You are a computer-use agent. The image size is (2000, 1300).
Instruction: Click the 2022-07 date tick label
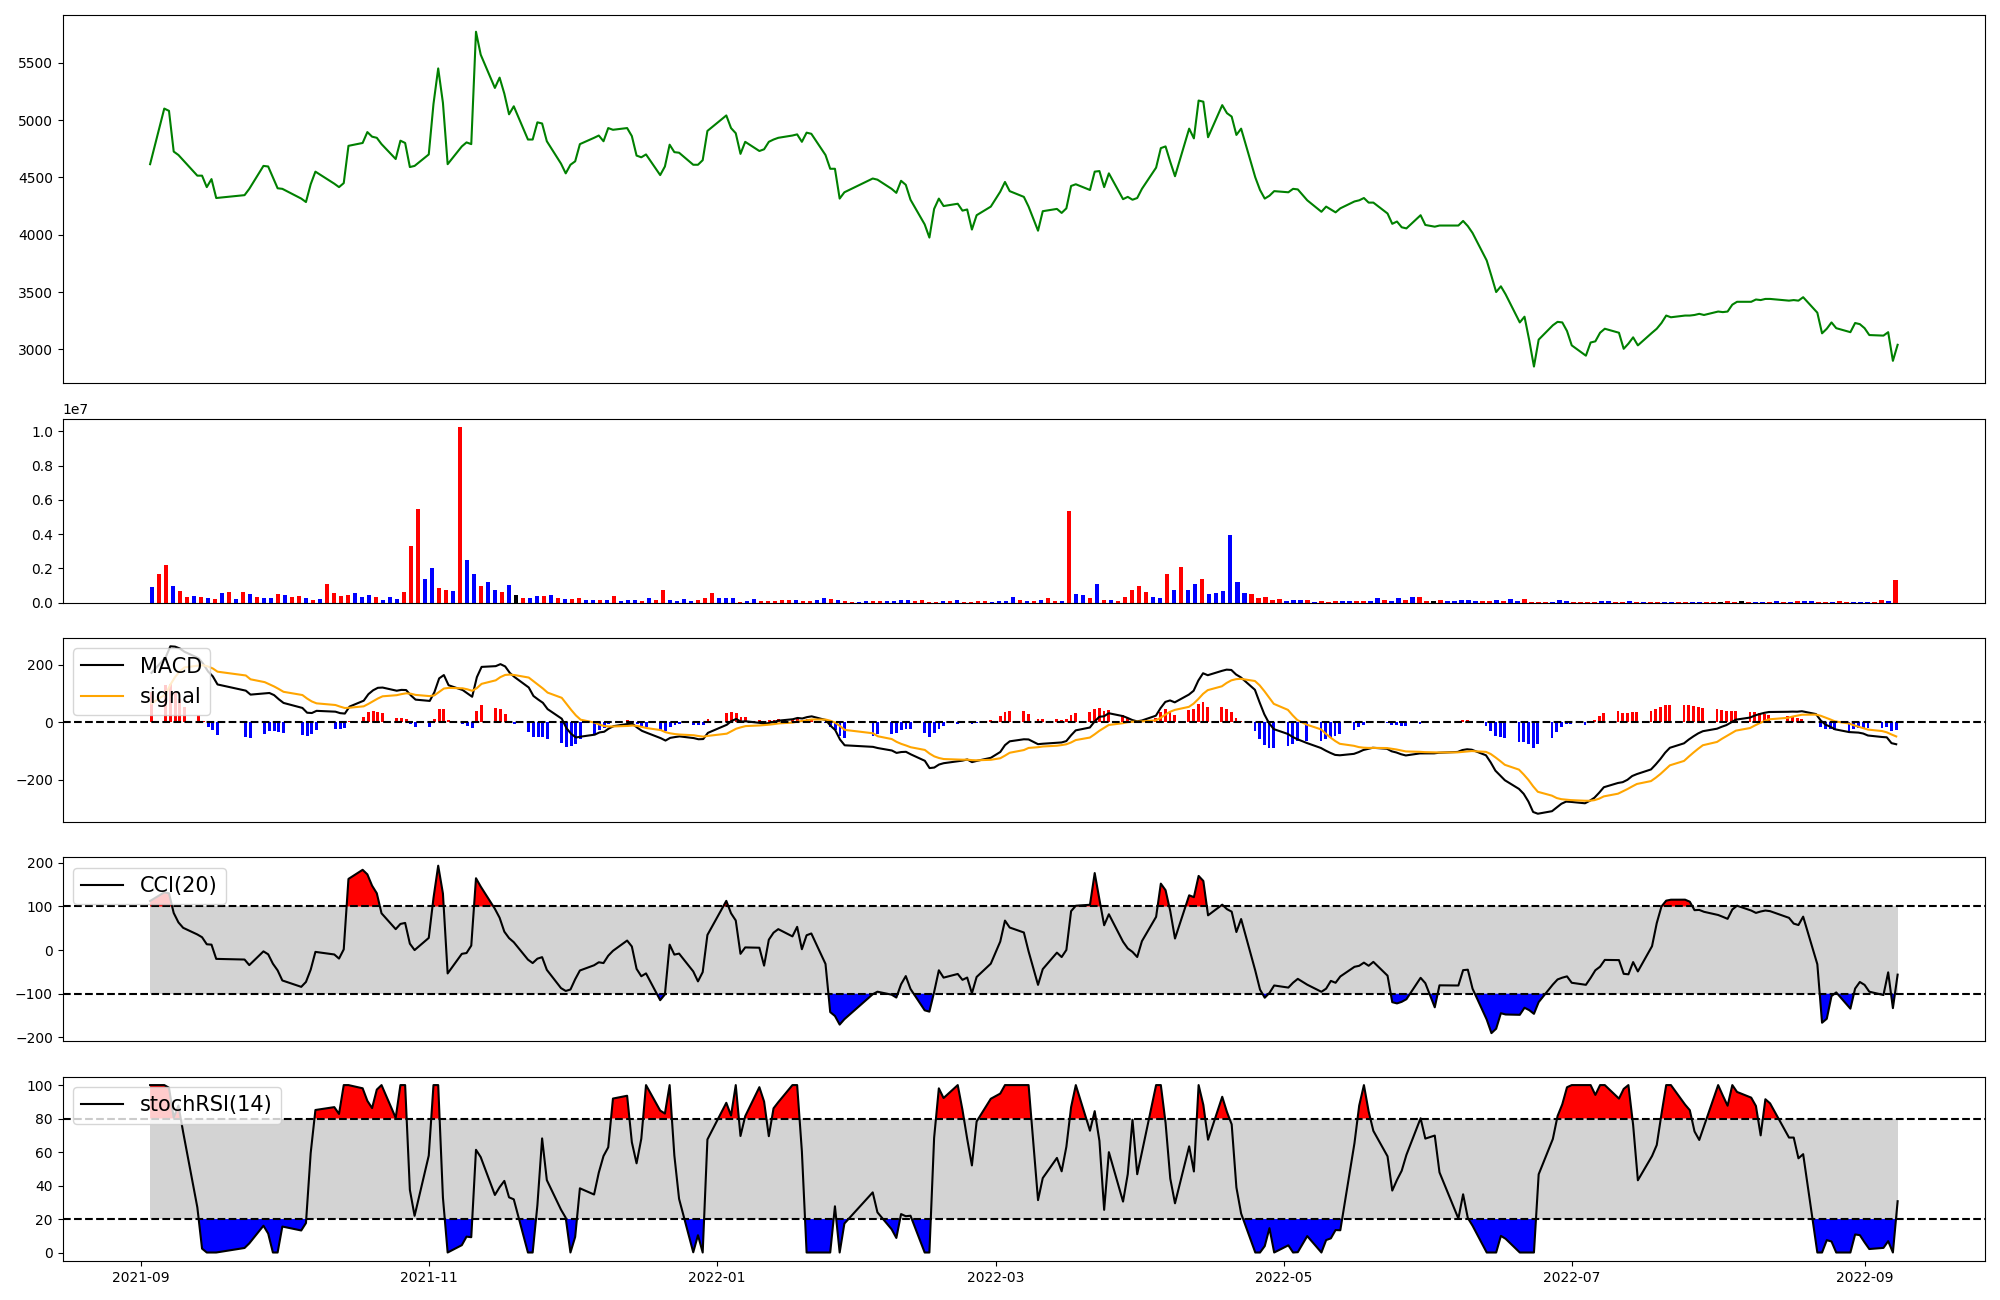coord(1572,1277)
